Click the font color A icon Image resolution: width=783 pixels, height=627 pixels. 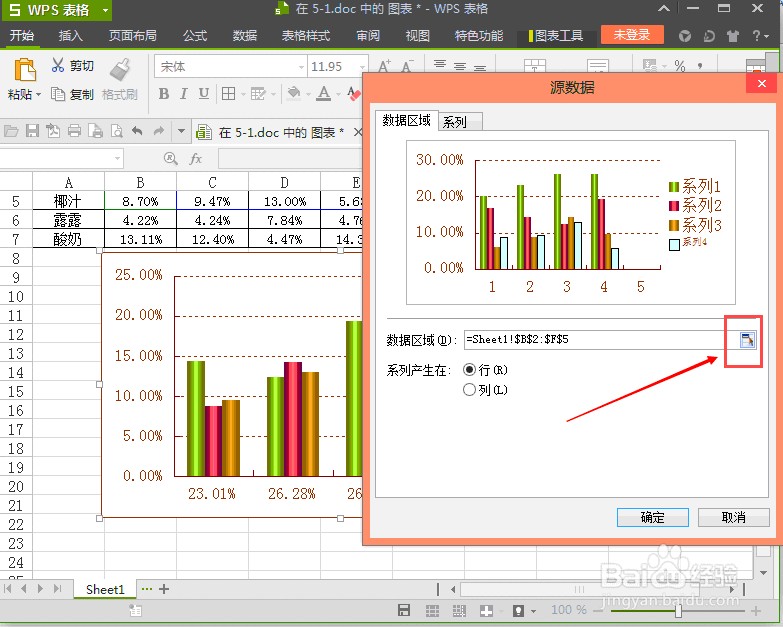point(324,93)
